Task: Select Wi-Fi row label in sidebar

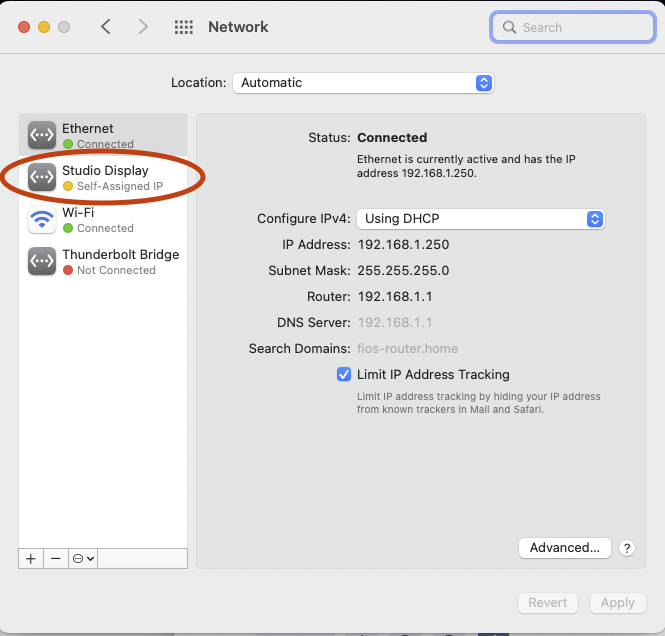Action: (x=78, y=212)
